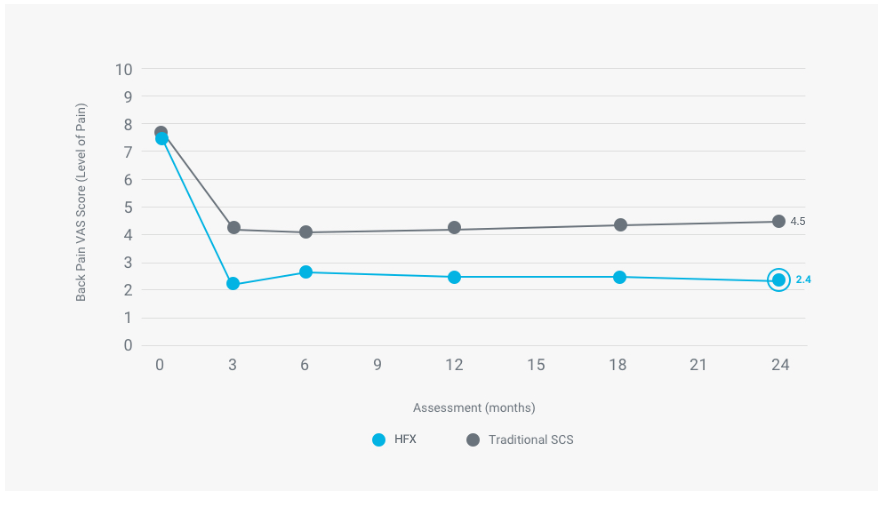Click Traditional SCS data point at 24 months

(x=779, y=221)
